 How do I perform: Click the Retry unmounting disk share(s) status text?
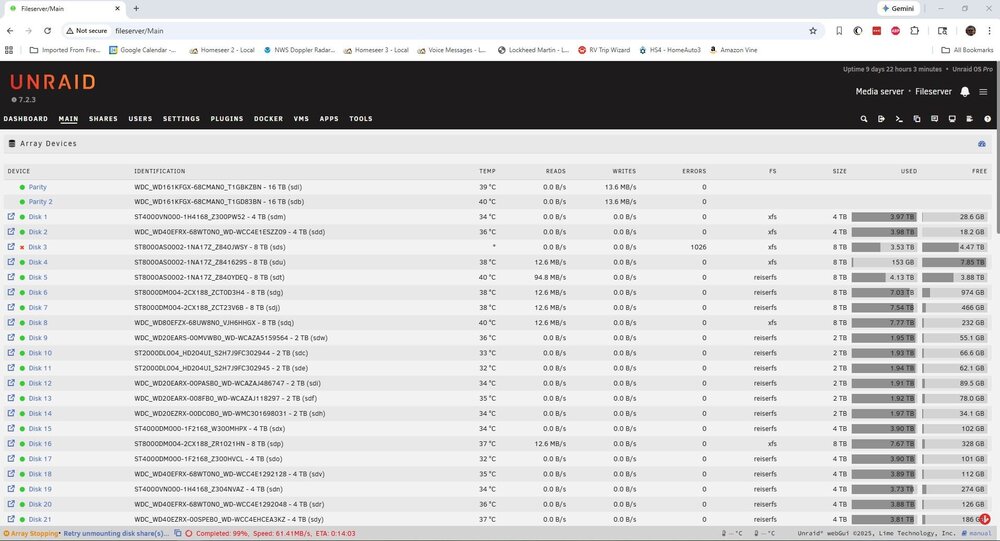point(116,533)
